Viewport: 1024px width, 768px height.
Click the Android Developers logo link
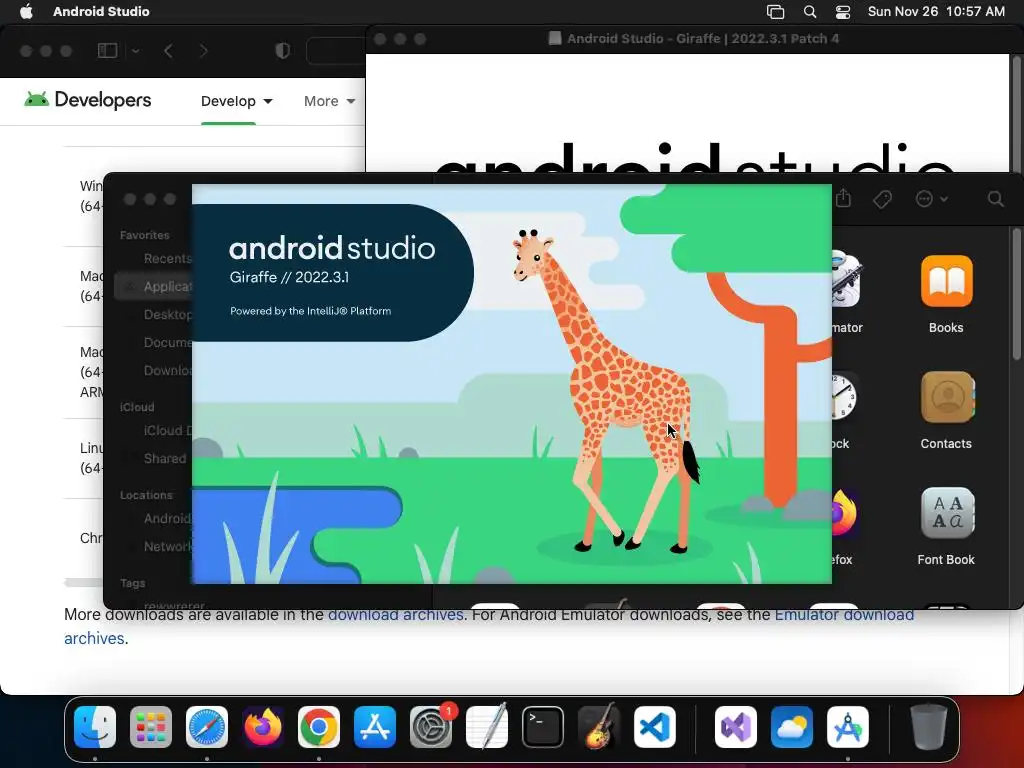tap(88, 100)
